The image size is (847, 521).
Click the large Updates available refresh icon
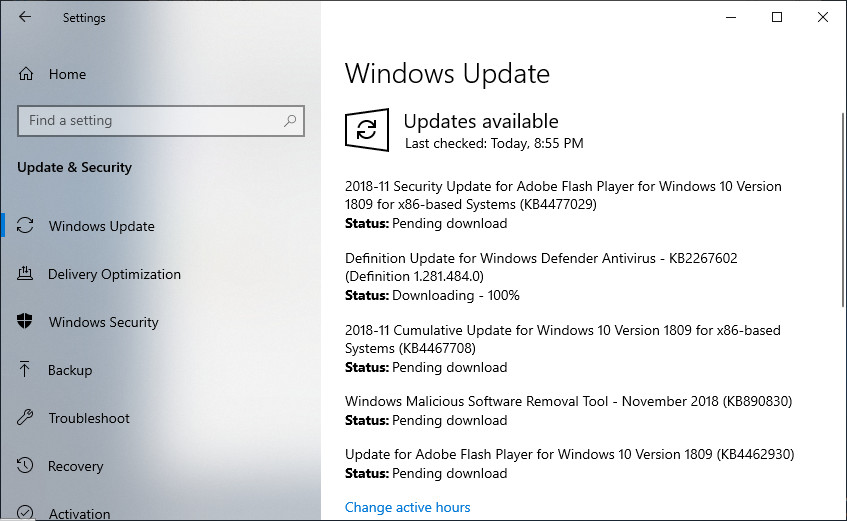coord(367,131)
